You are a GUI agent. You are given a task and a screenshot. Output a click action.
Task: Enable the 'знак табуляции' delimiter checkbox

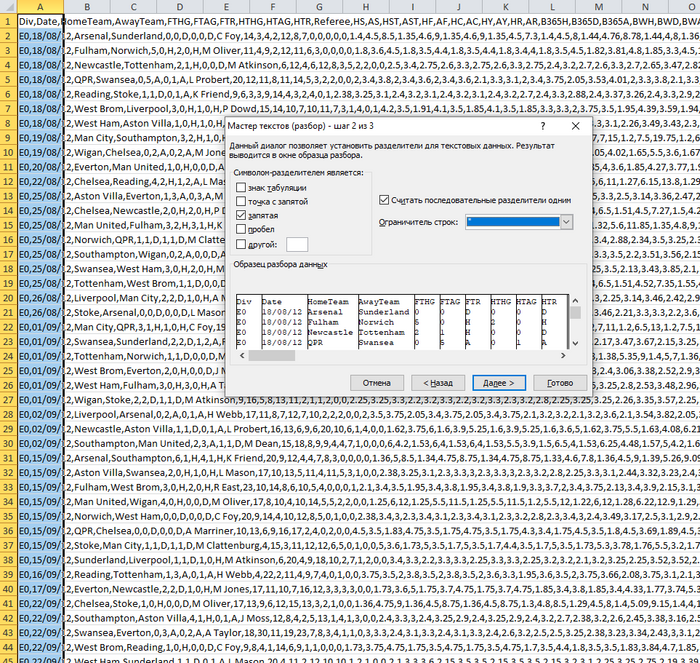click(241, 188)
